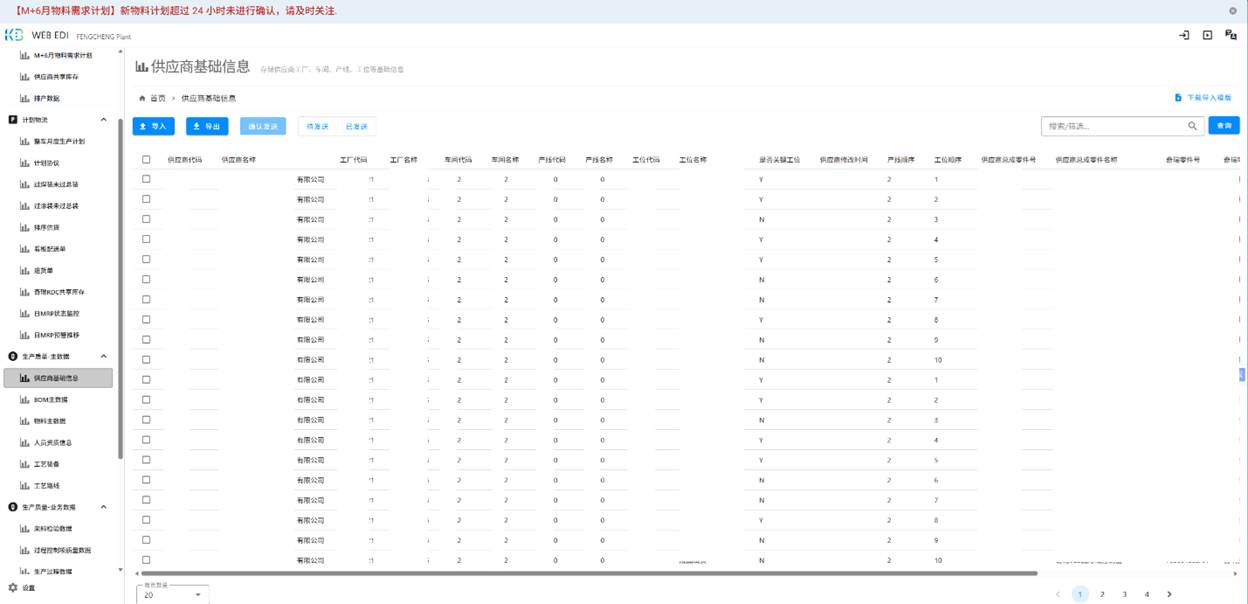Collapse the 计划物流 sidebar section
Image resolution: width=1248 pixels, height=604 pixels.
[104, 120]
